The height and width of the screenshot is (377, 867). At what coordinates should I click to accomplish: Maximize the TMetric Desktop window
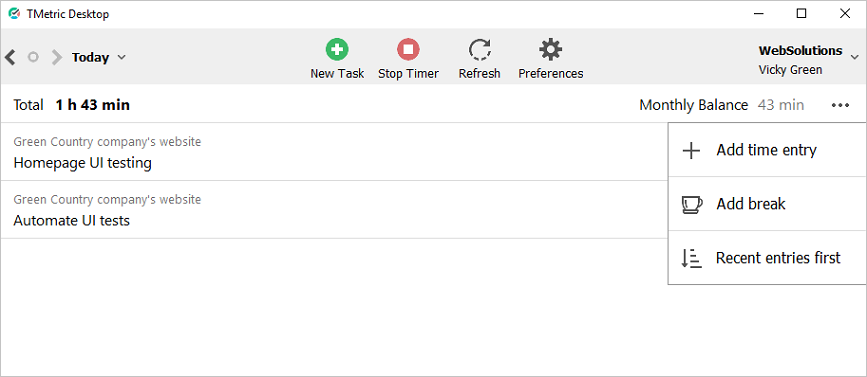click(x=801, y=14)
